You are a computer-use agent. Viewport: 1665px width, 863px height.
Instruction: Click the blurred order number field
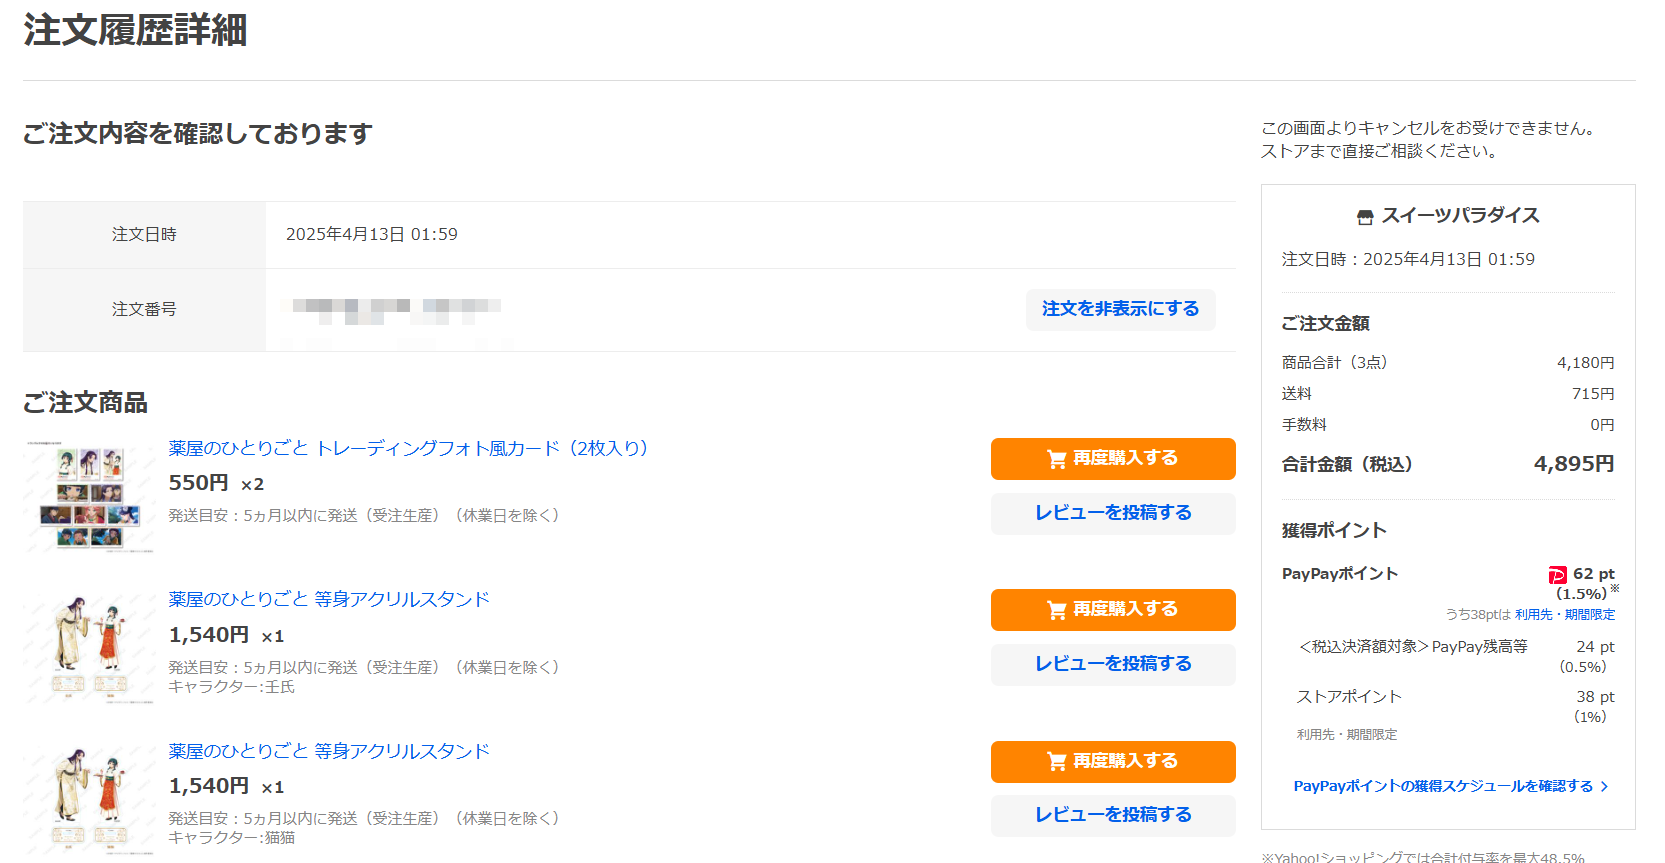pyautogui.click(x=397, y=311)
